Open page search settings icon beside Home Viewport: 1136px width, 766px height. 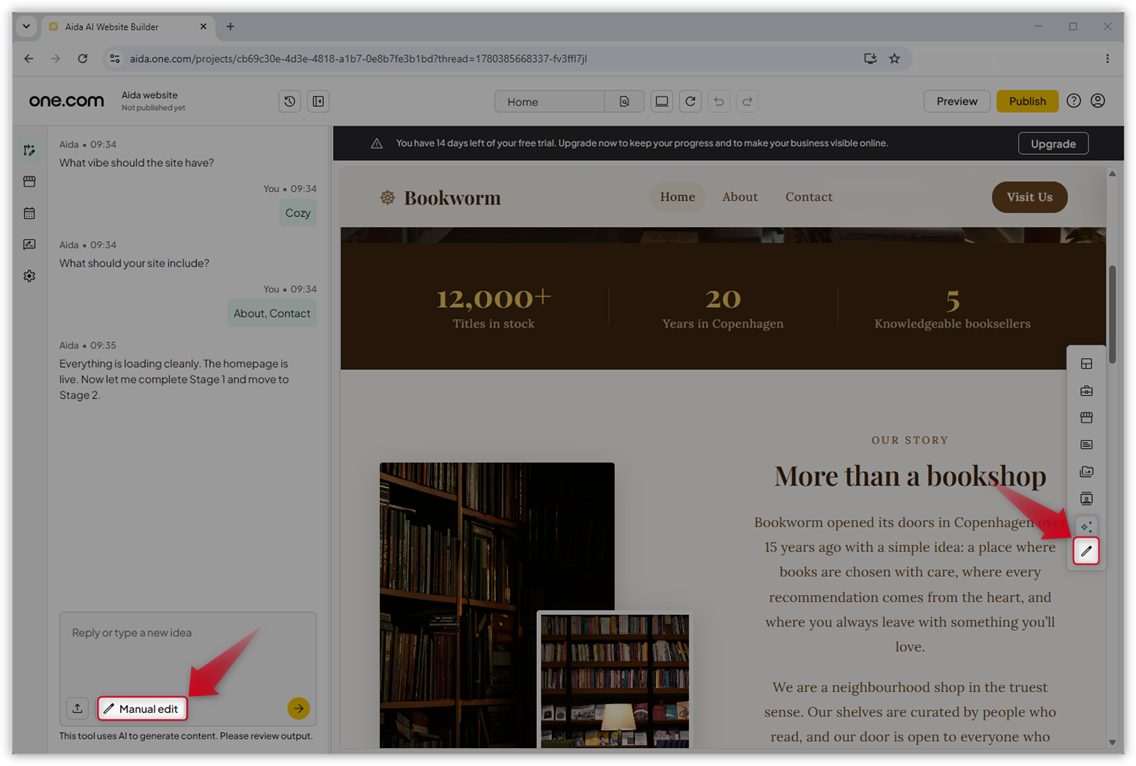coord(624,101)
